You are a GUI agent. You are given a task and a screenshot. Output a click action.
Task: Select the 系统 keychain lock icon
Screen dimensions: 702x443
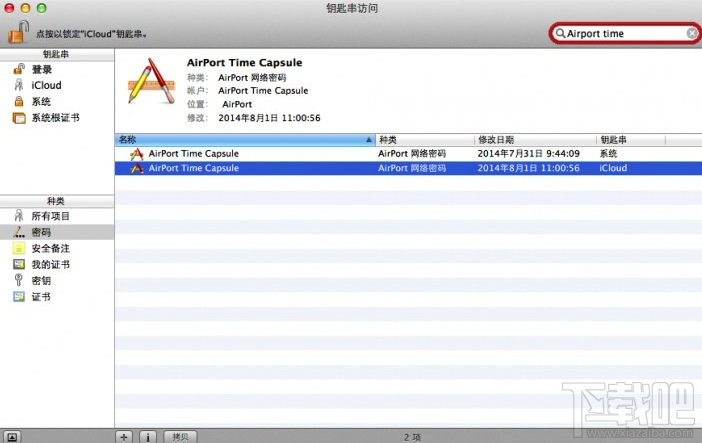point(19,101)
